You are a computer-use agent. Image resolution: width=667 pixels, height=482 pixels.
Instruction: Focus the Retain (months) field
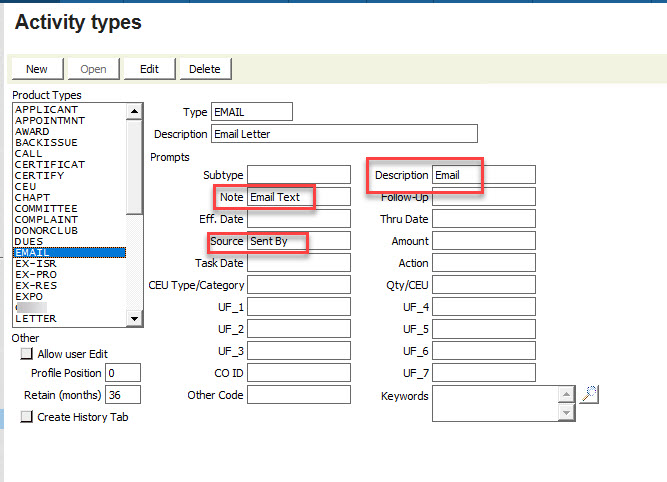click(x=123, y=395)
